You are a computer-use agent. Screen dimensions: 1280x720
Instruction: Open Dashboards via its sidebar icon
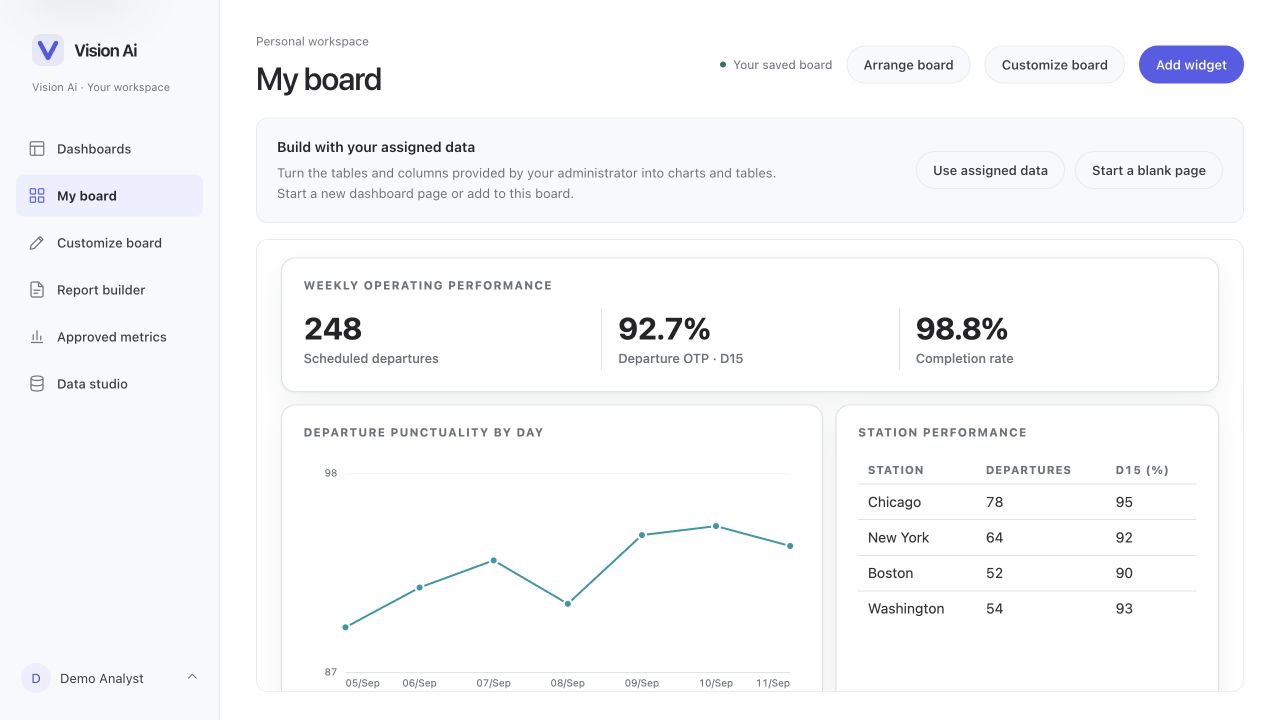(x=37, y=149)
